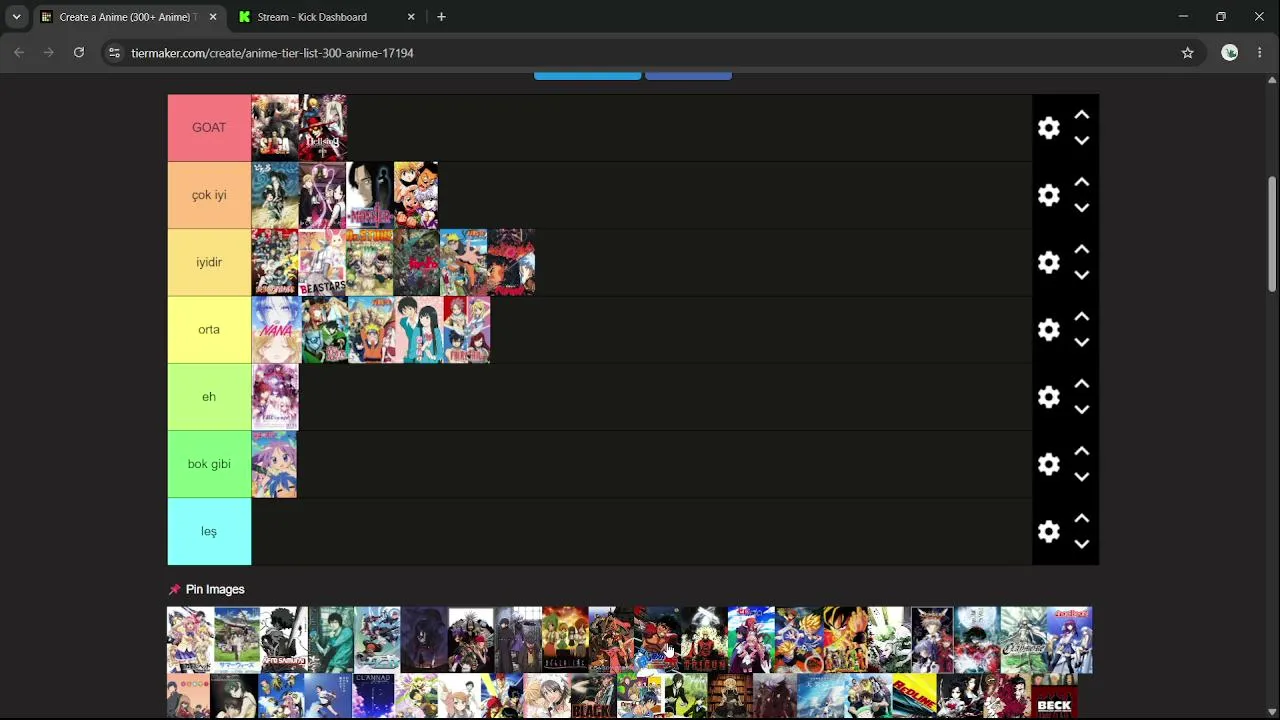The width and height of the screenshot is (1280, 720).
Task: Open settings gear for leş tier
Action: (1048, 531)
